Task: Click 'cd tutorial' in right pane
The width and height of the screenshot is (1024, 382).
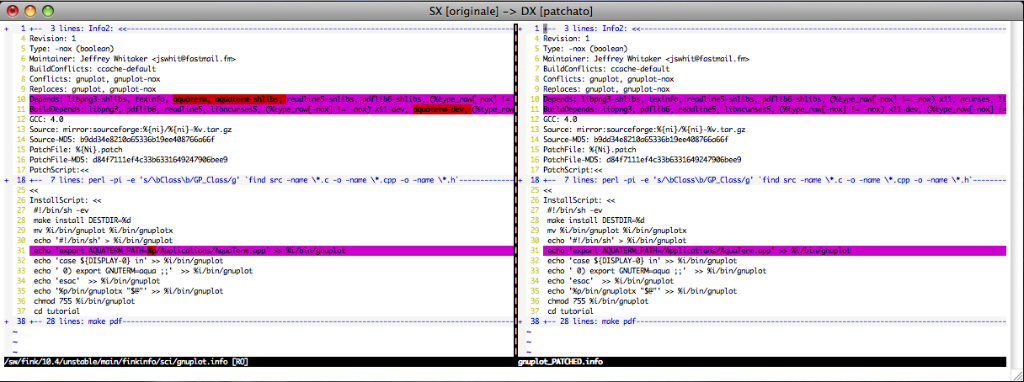Action: pos(569,311)
